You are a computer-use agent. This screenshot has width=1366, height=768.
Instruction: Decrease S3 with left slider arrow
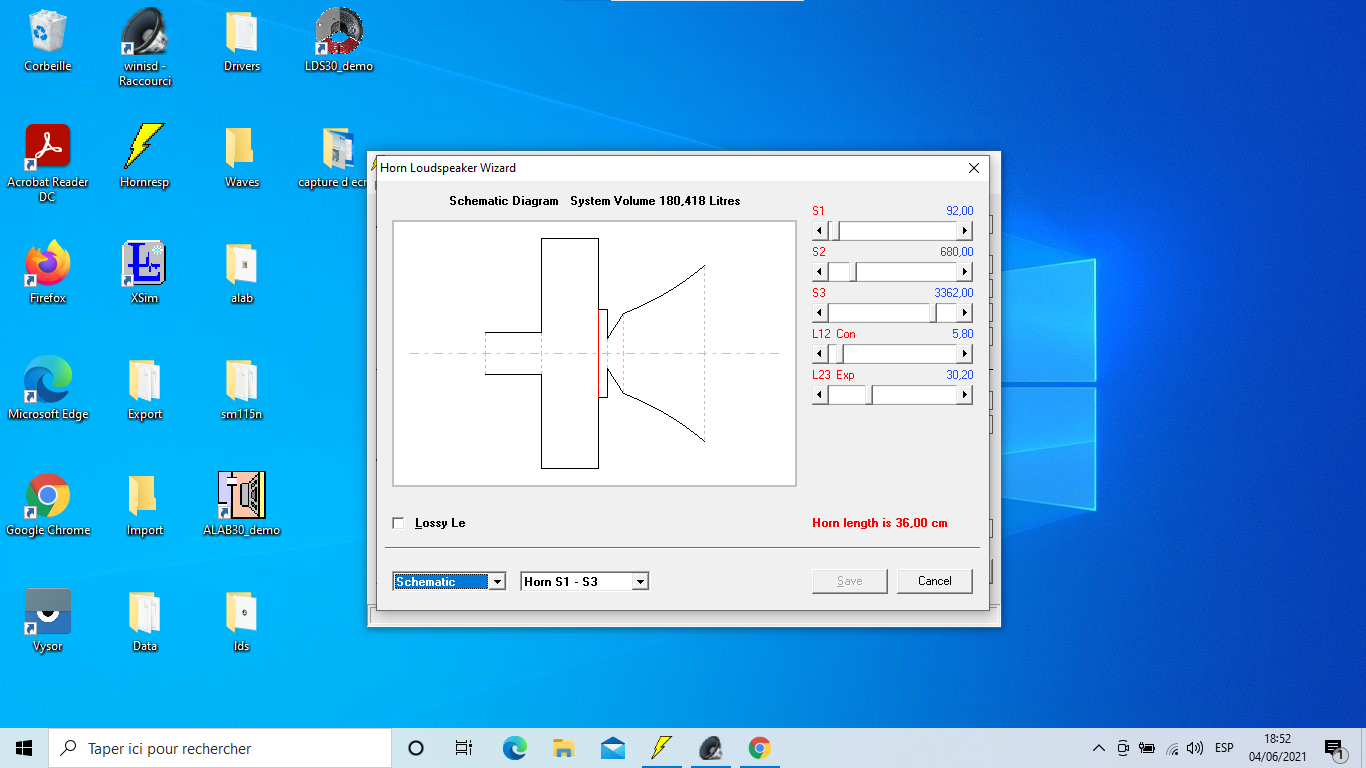tap(820, 312)
